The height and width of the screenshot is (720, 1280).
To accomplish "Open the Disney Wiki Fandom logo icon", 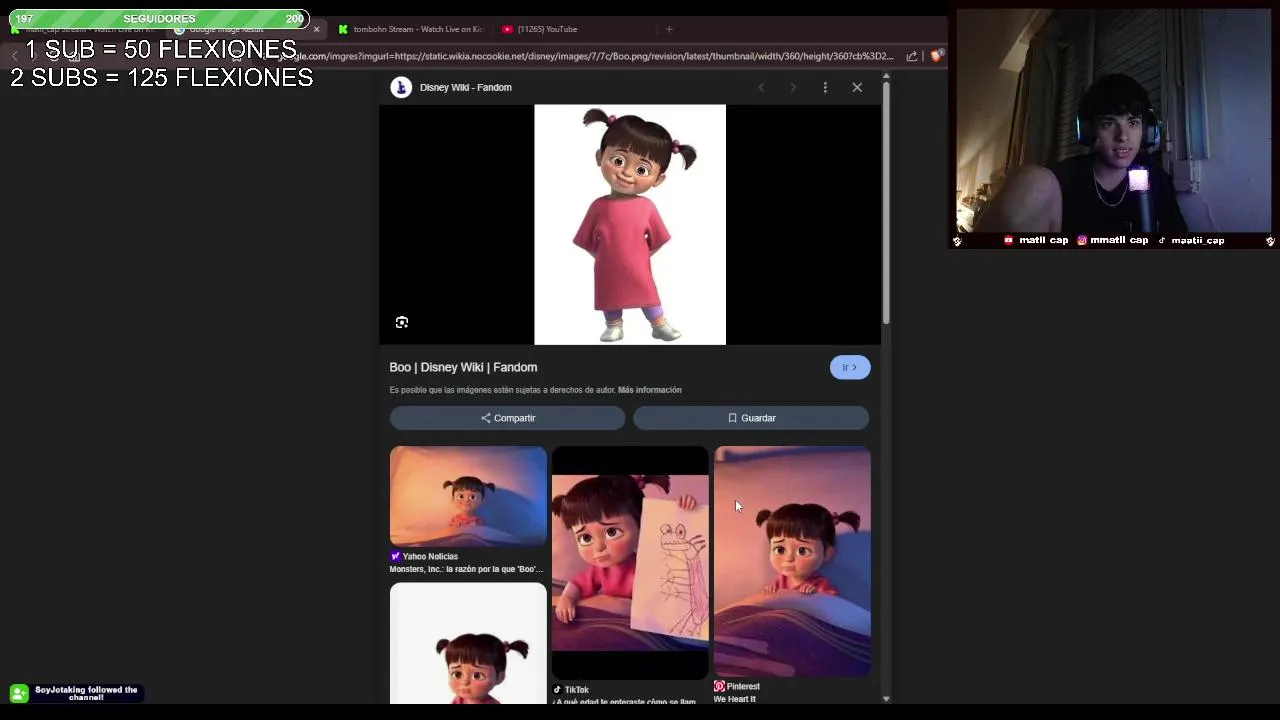I will (401, 87).
